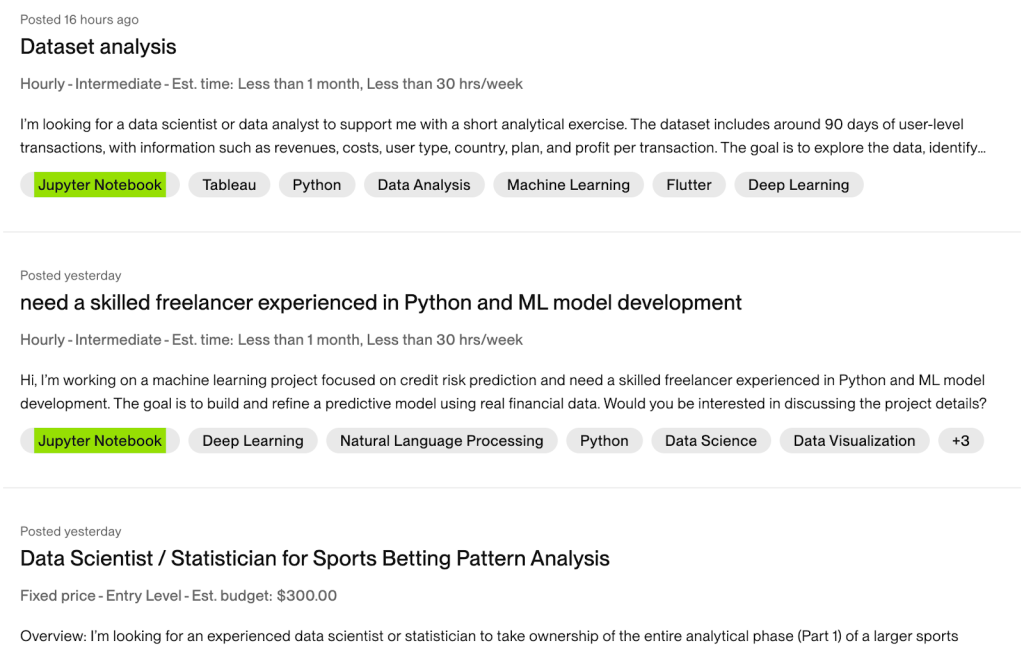The width and height of the screenshot is (1024, 648).
Task: Choose the Data Analysis skill tag
Action: (424, 185)
